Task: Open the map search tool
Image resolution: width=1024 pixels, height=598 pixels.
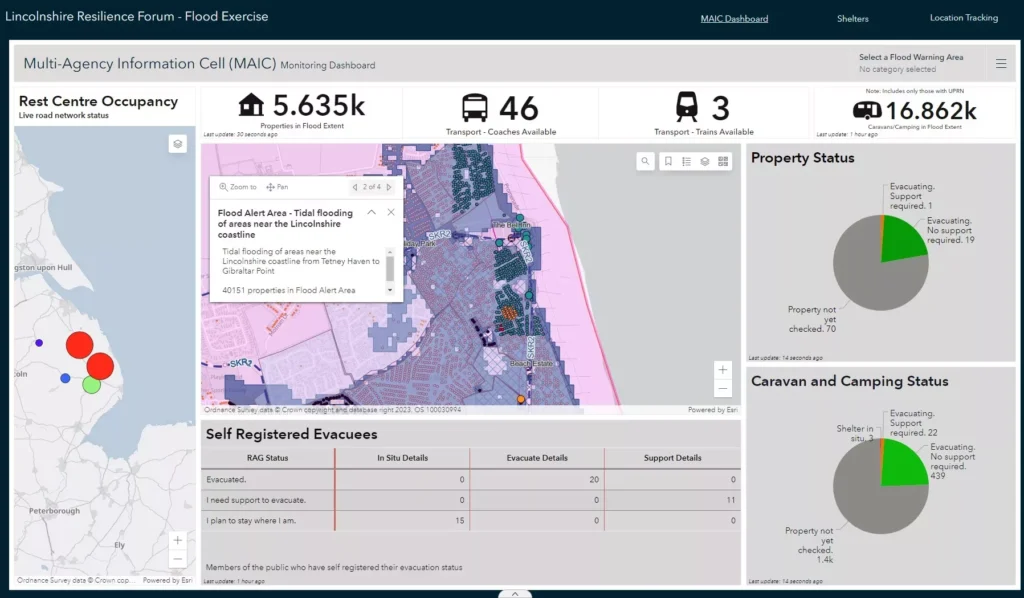Action: pos(646,161)
